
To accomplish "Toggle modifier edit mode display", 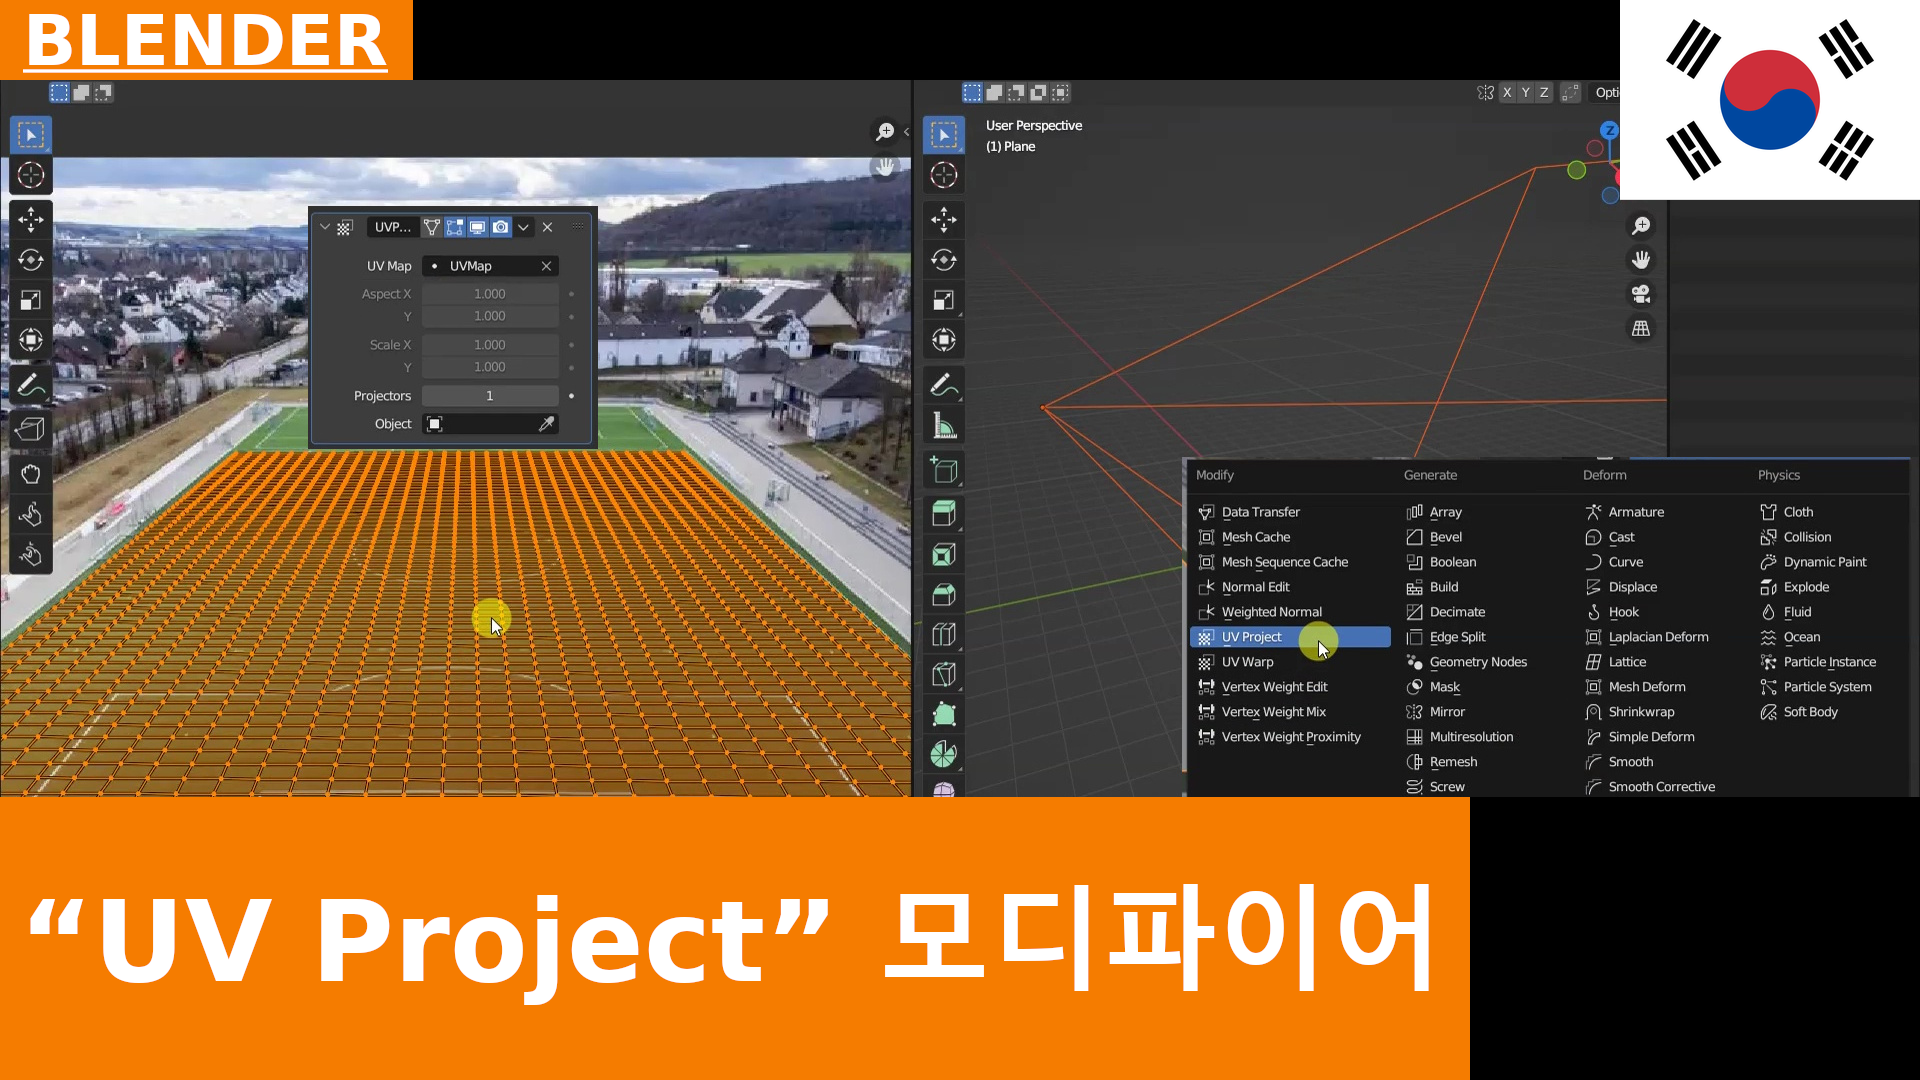I will pos(455,227).
